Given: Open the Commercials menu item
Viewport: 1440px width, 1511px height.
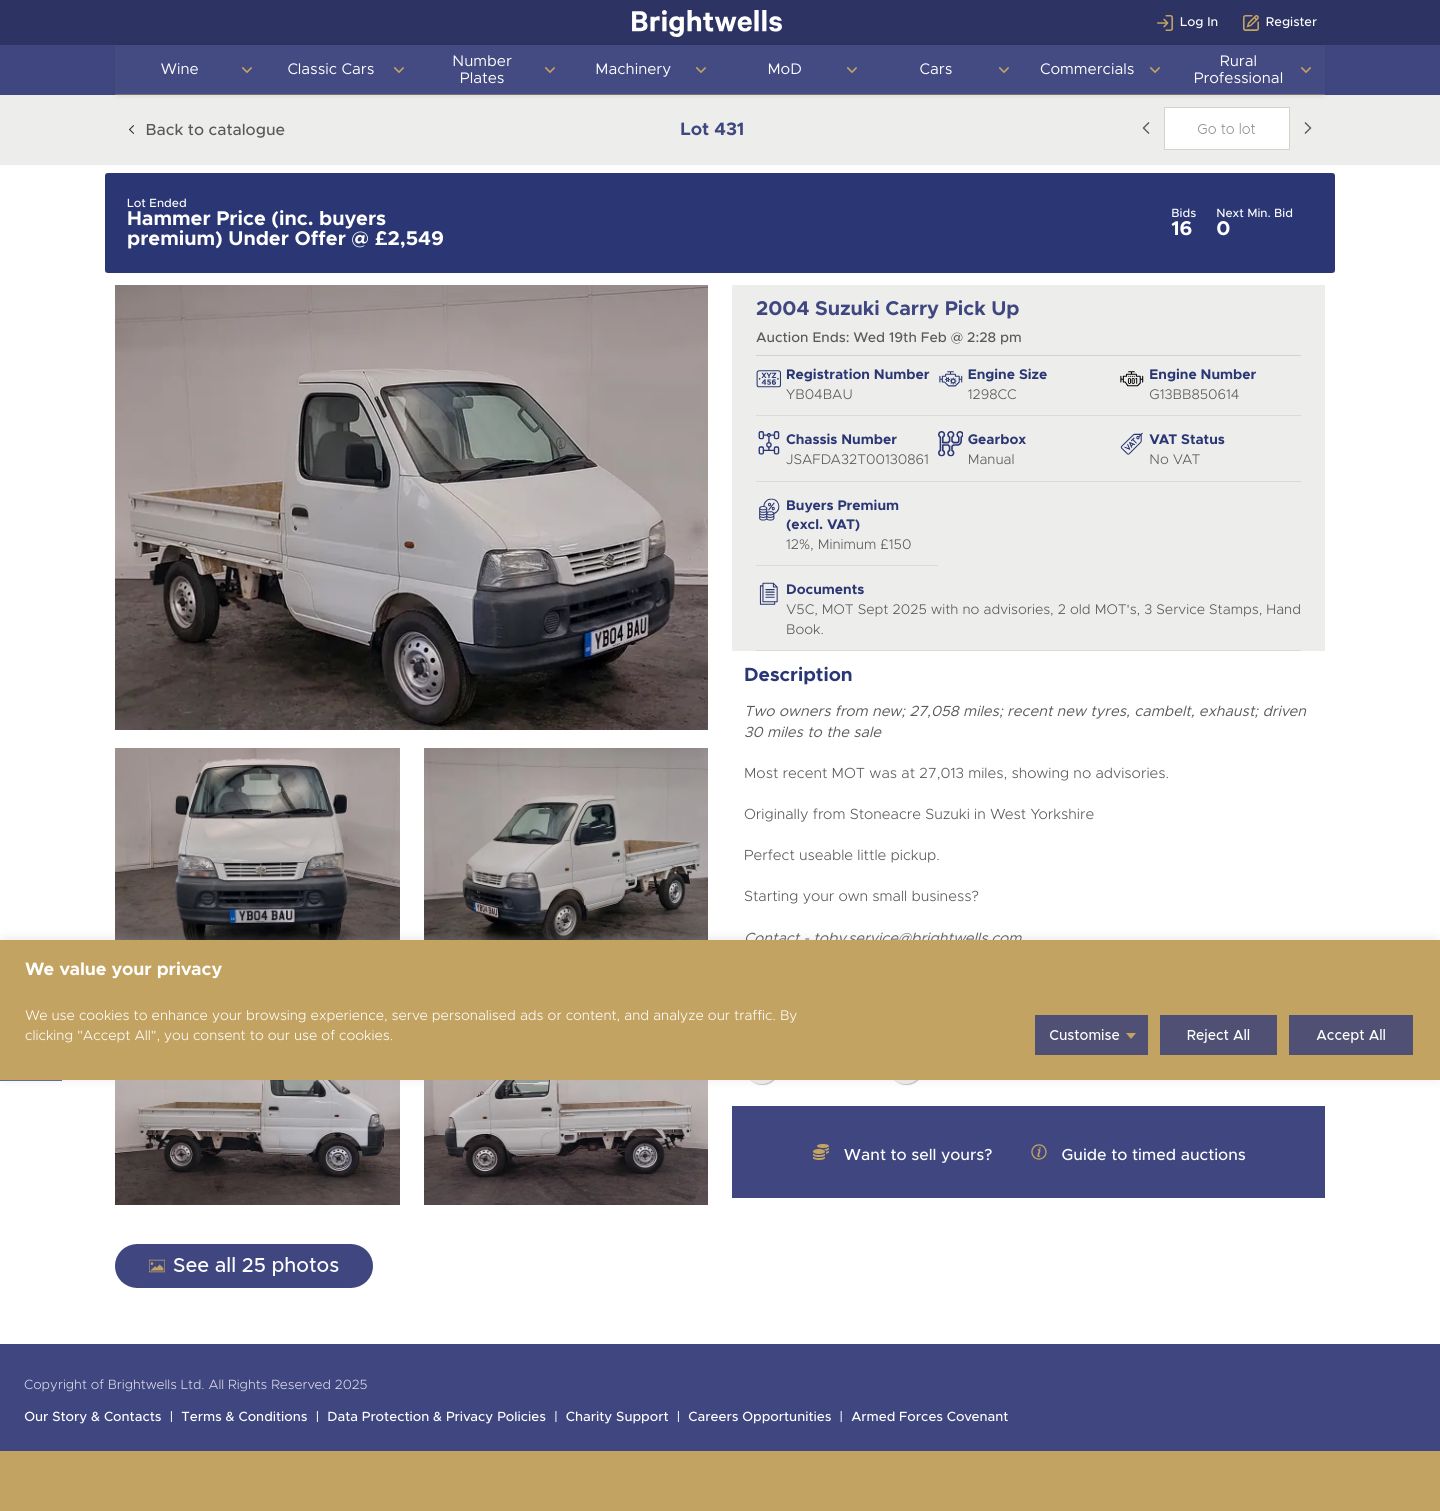Looking at the screenshot, I should (1087, 69).
